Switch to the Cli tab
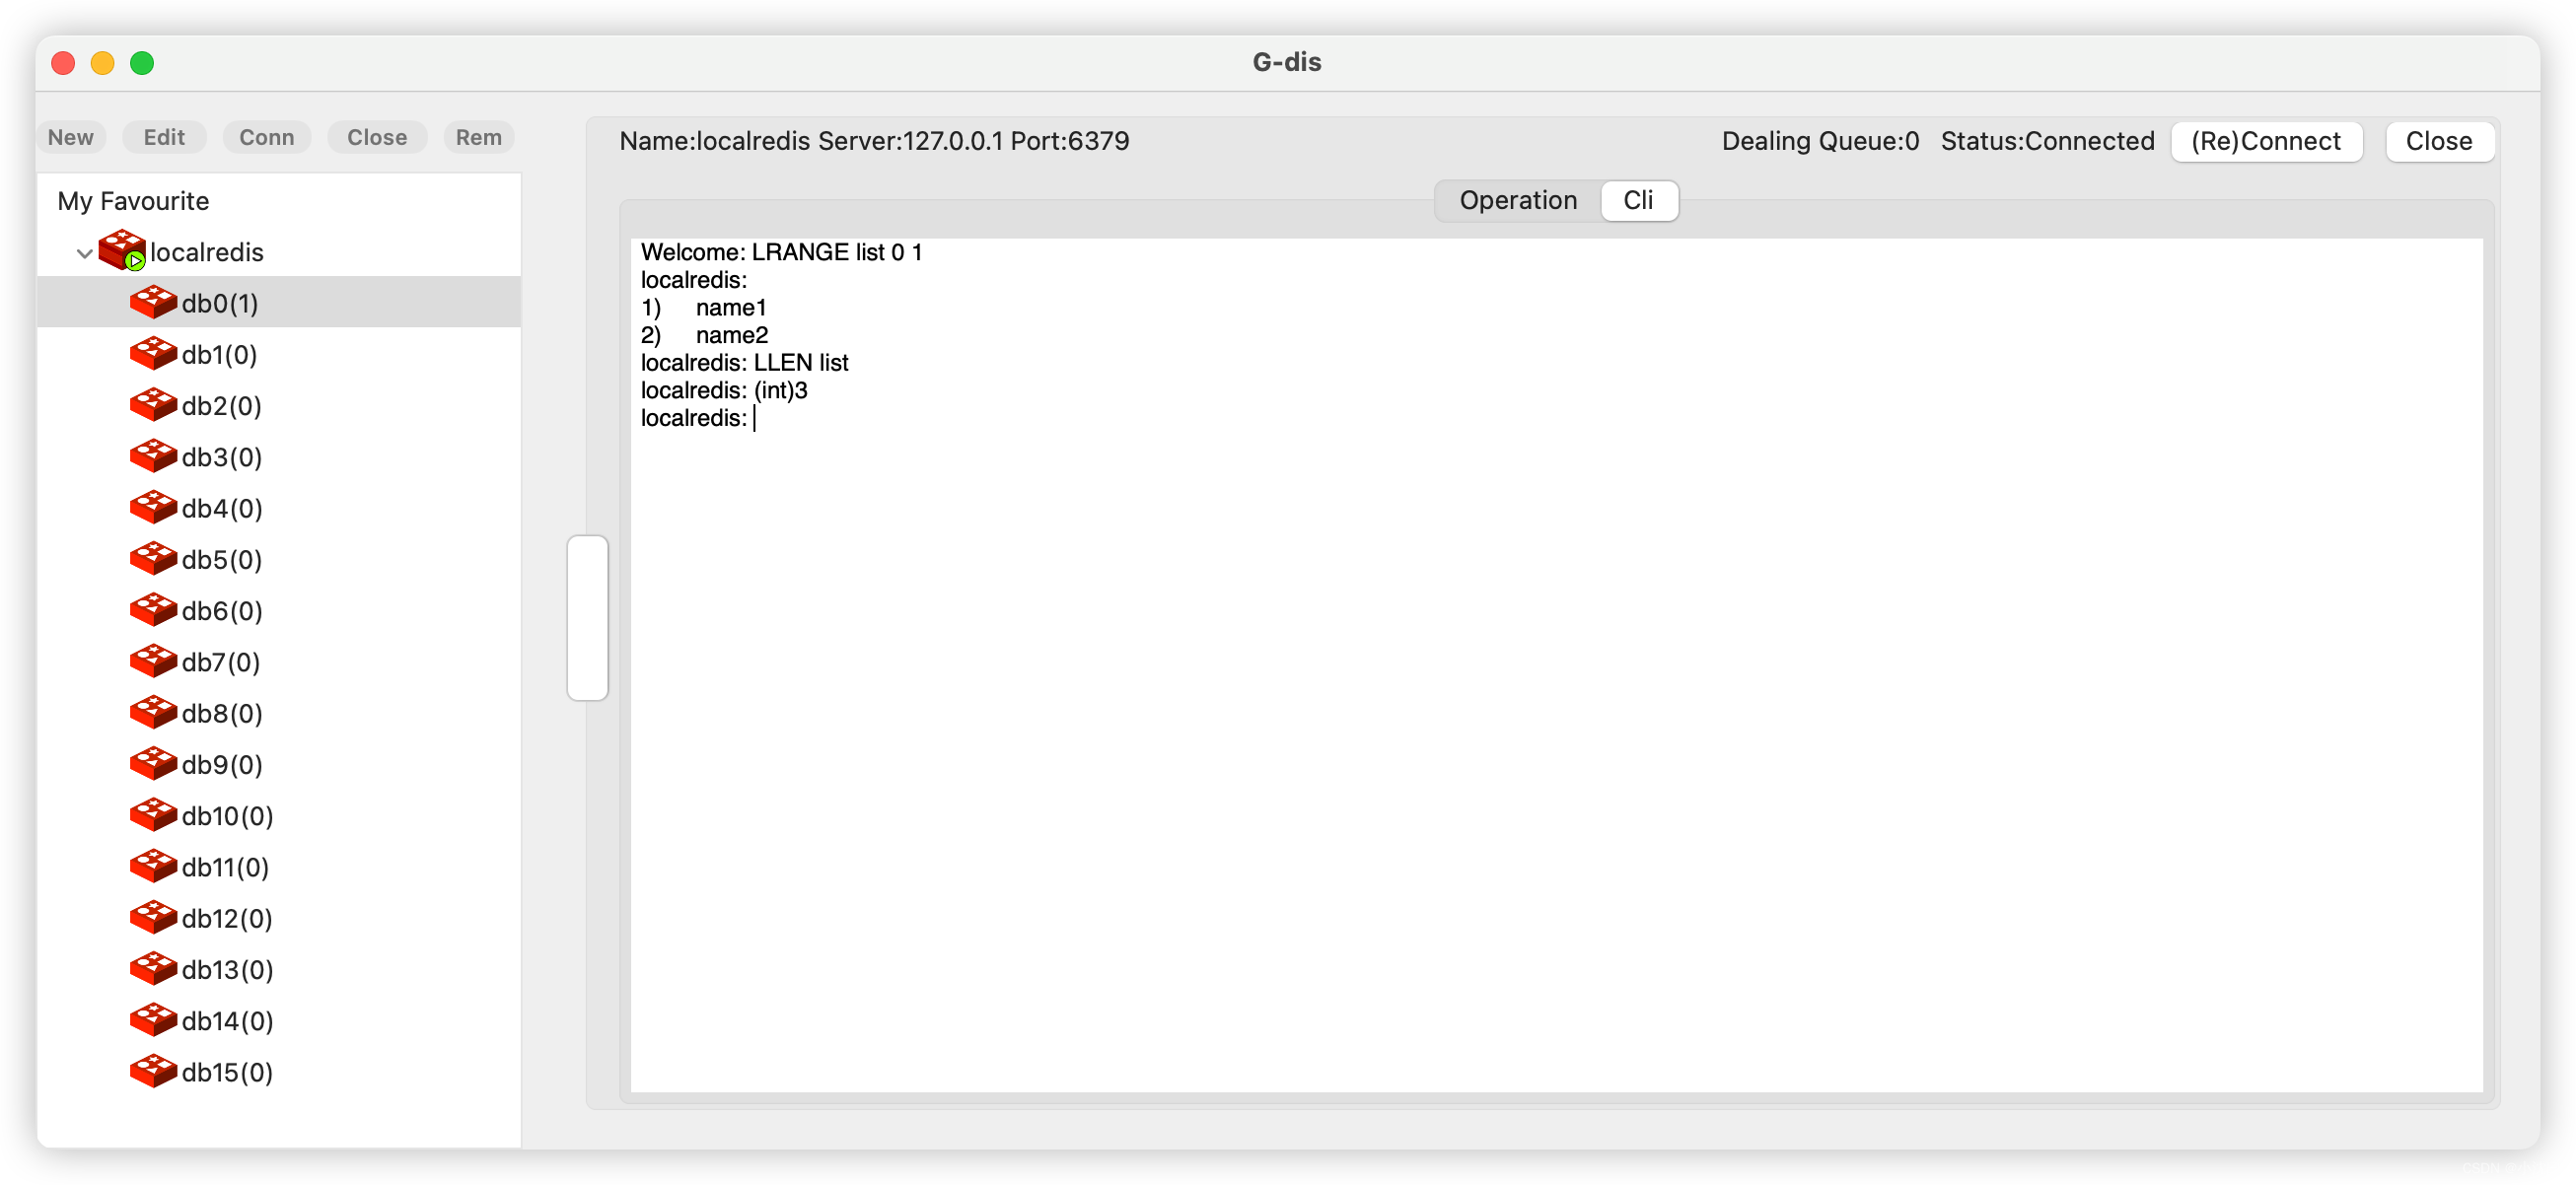Screen dimensions: 2576x1185 [1639, 200]
